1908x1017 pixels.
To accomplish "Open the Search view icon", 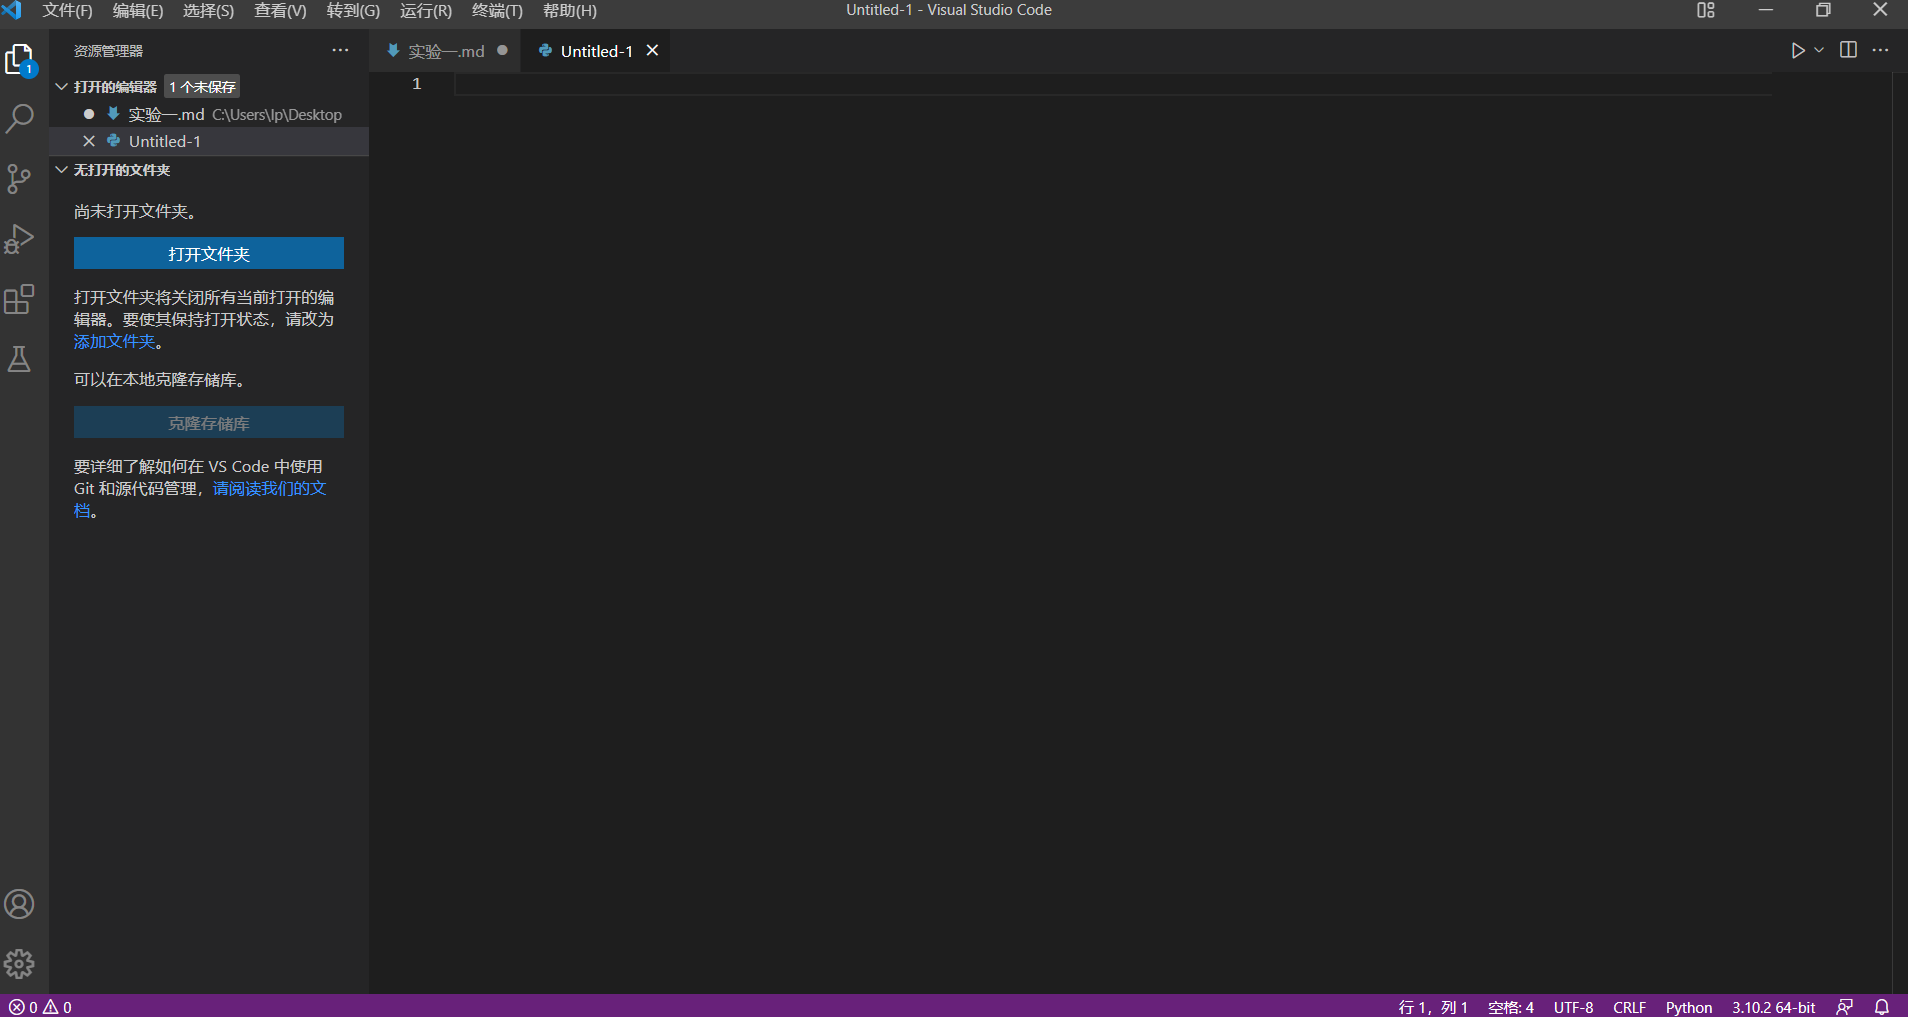I will 20,119.
